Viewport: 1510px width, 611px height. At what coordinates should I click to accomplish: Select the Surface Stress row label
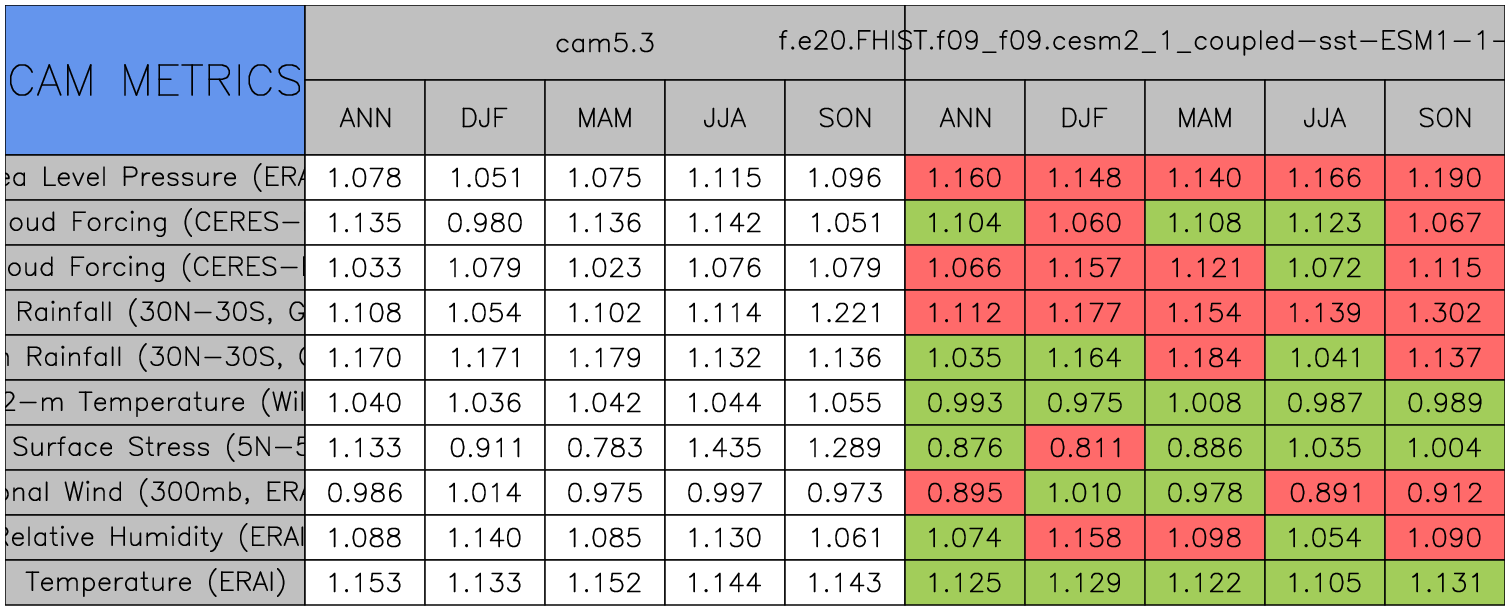(x=155, y=448)
